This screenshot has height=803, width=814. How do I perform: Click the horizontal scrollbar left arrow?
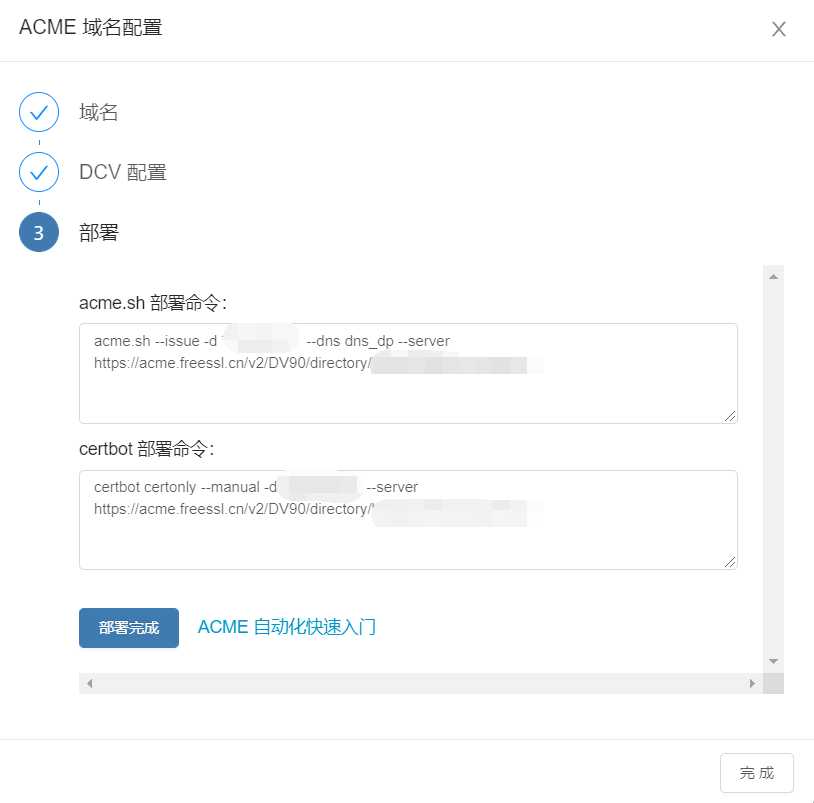(89, 683)
